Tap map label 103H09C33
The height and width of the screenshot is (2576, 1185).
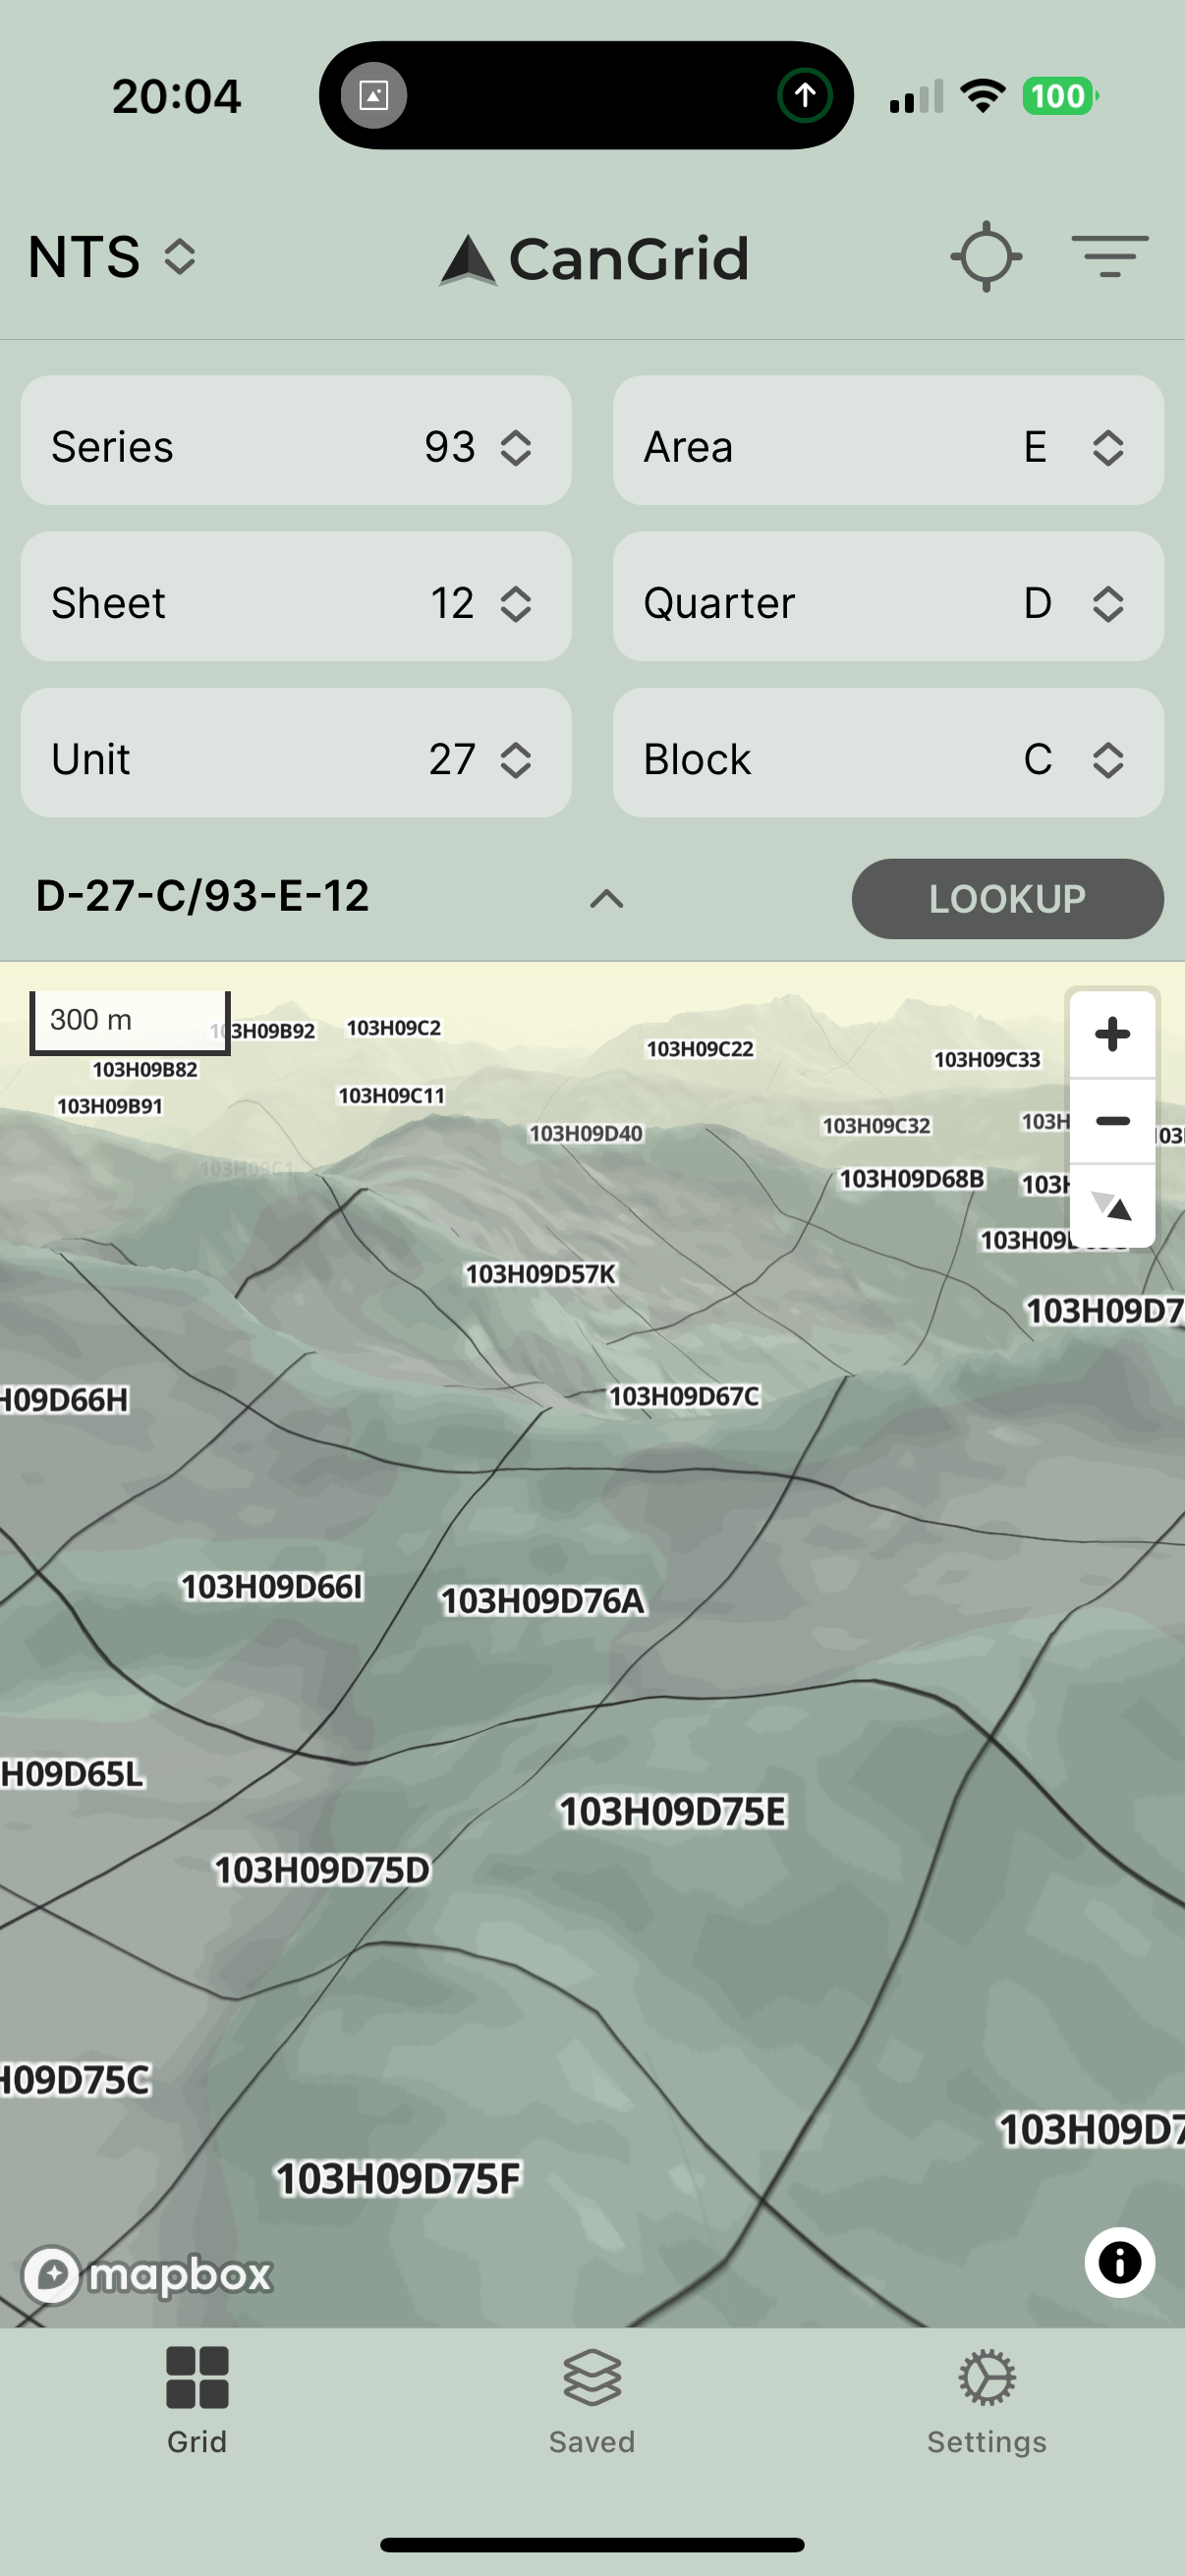[x=987, y=1060]
